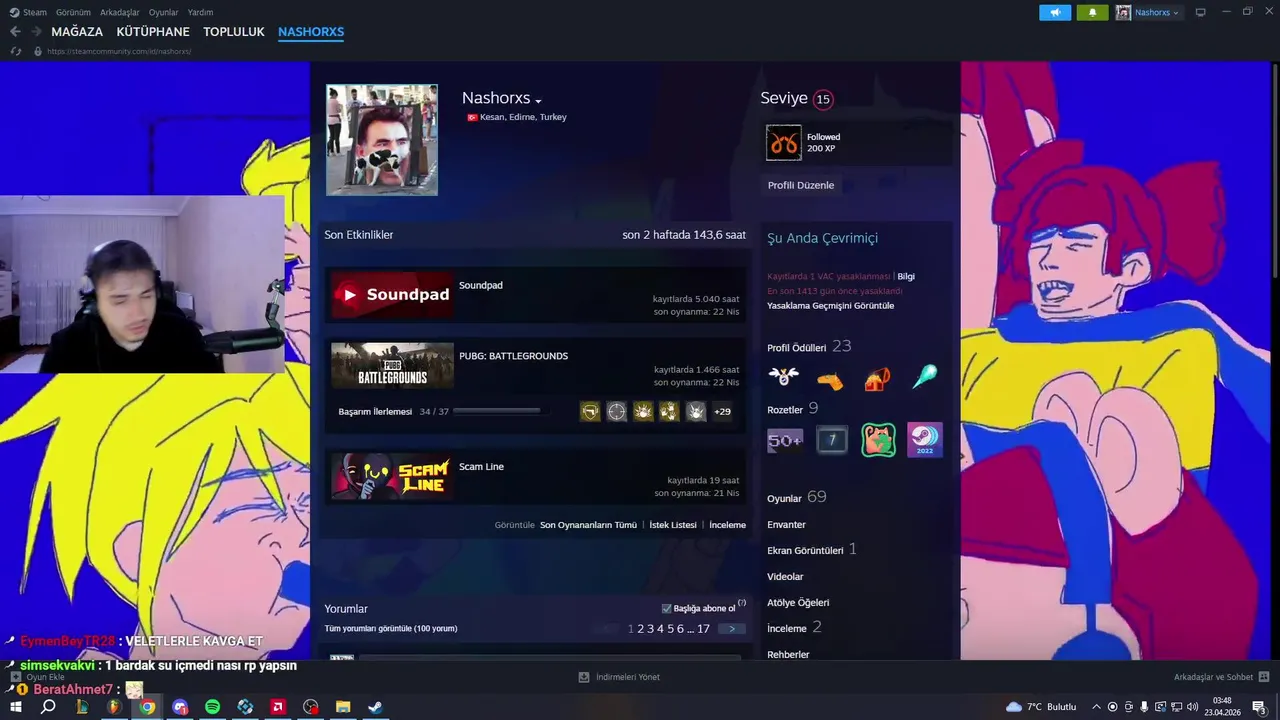This screenshot has height=720, width=1280.
Task: Open the Yardım menu
Action: point(200,12)
